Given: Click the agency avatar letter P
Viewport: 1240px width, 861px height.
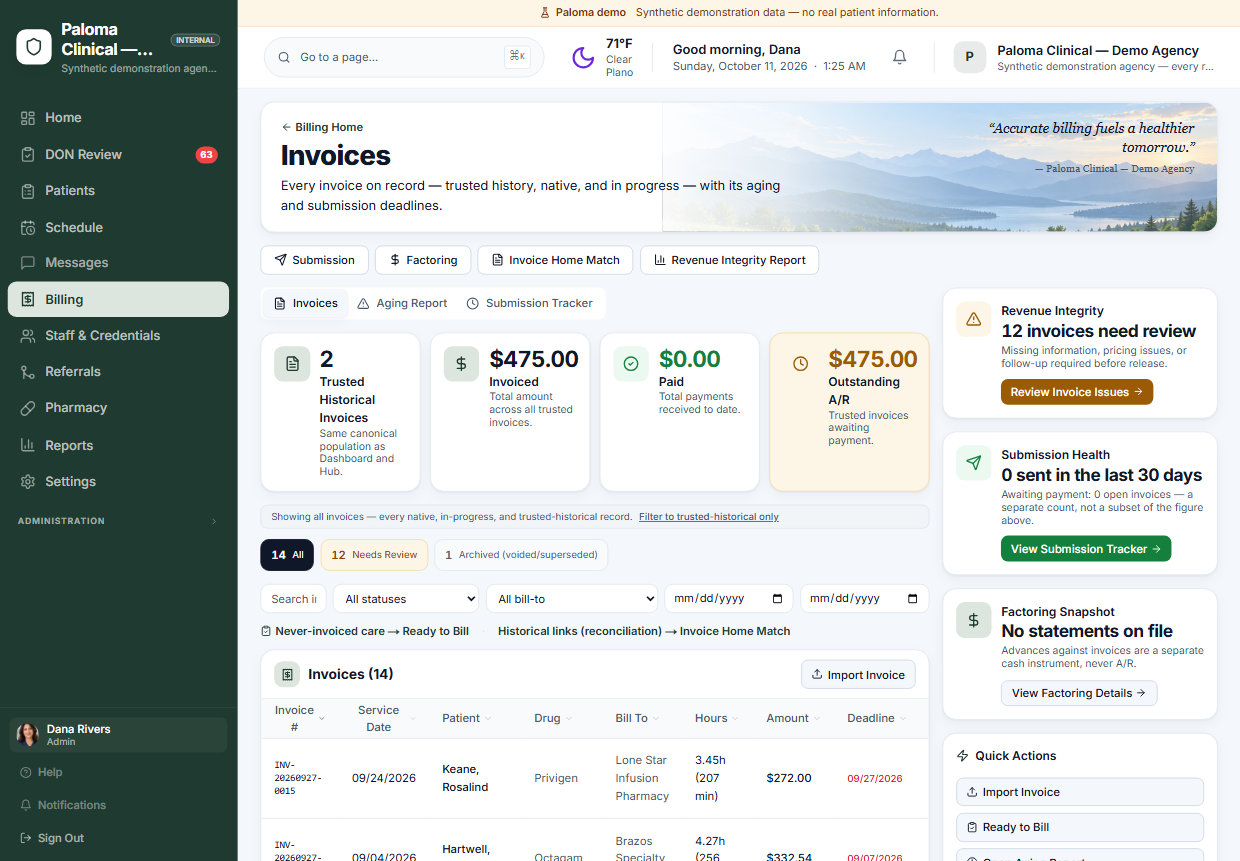Looking at the screenshot, I should click(969, 57).
